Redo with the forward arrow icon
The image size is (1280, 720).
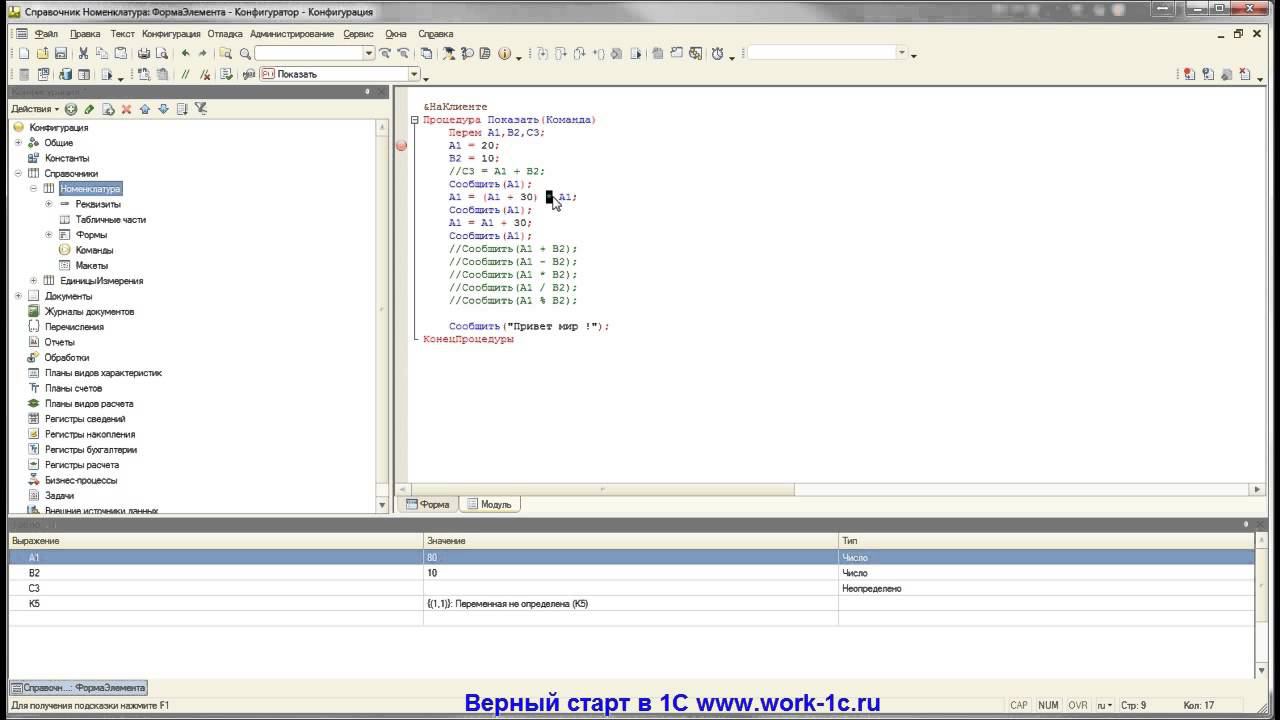[203, 53]
